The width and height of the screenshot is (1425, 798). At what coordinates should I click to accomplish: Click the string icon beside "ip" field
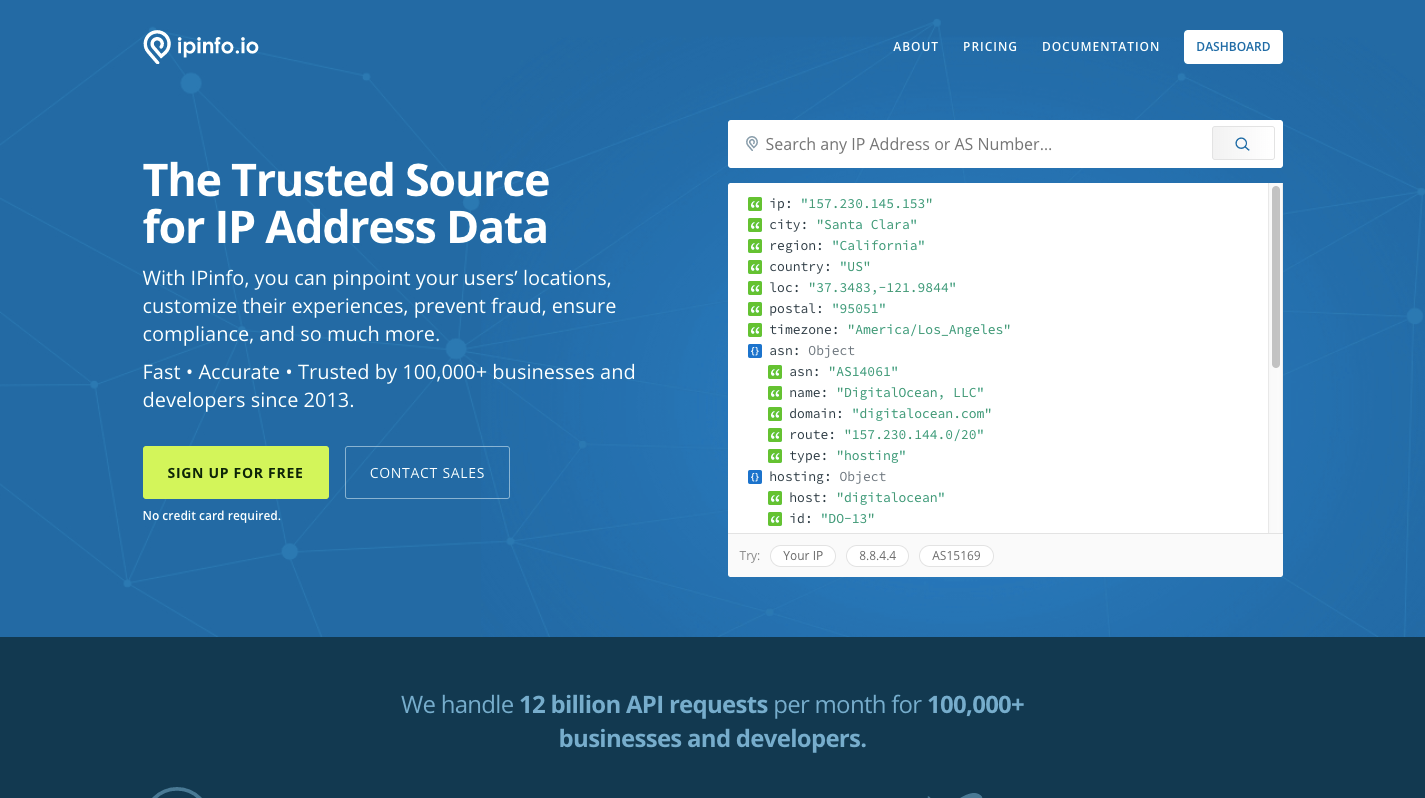[755, 204]
